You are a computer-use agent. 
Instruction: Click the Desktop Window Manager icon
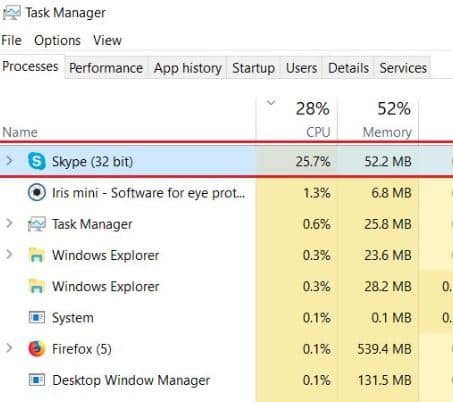tap(37, 380)
